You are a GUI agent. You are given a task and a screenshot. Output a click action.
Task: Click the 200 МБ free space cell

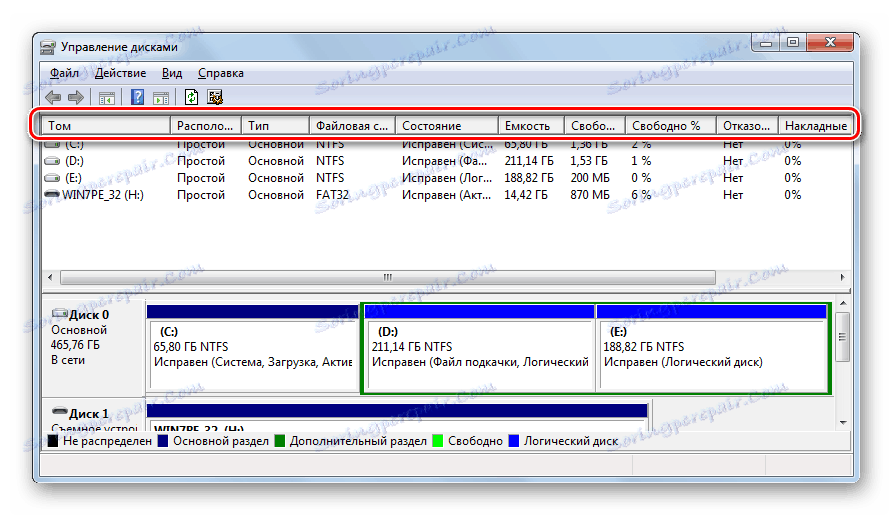point(590,178)
